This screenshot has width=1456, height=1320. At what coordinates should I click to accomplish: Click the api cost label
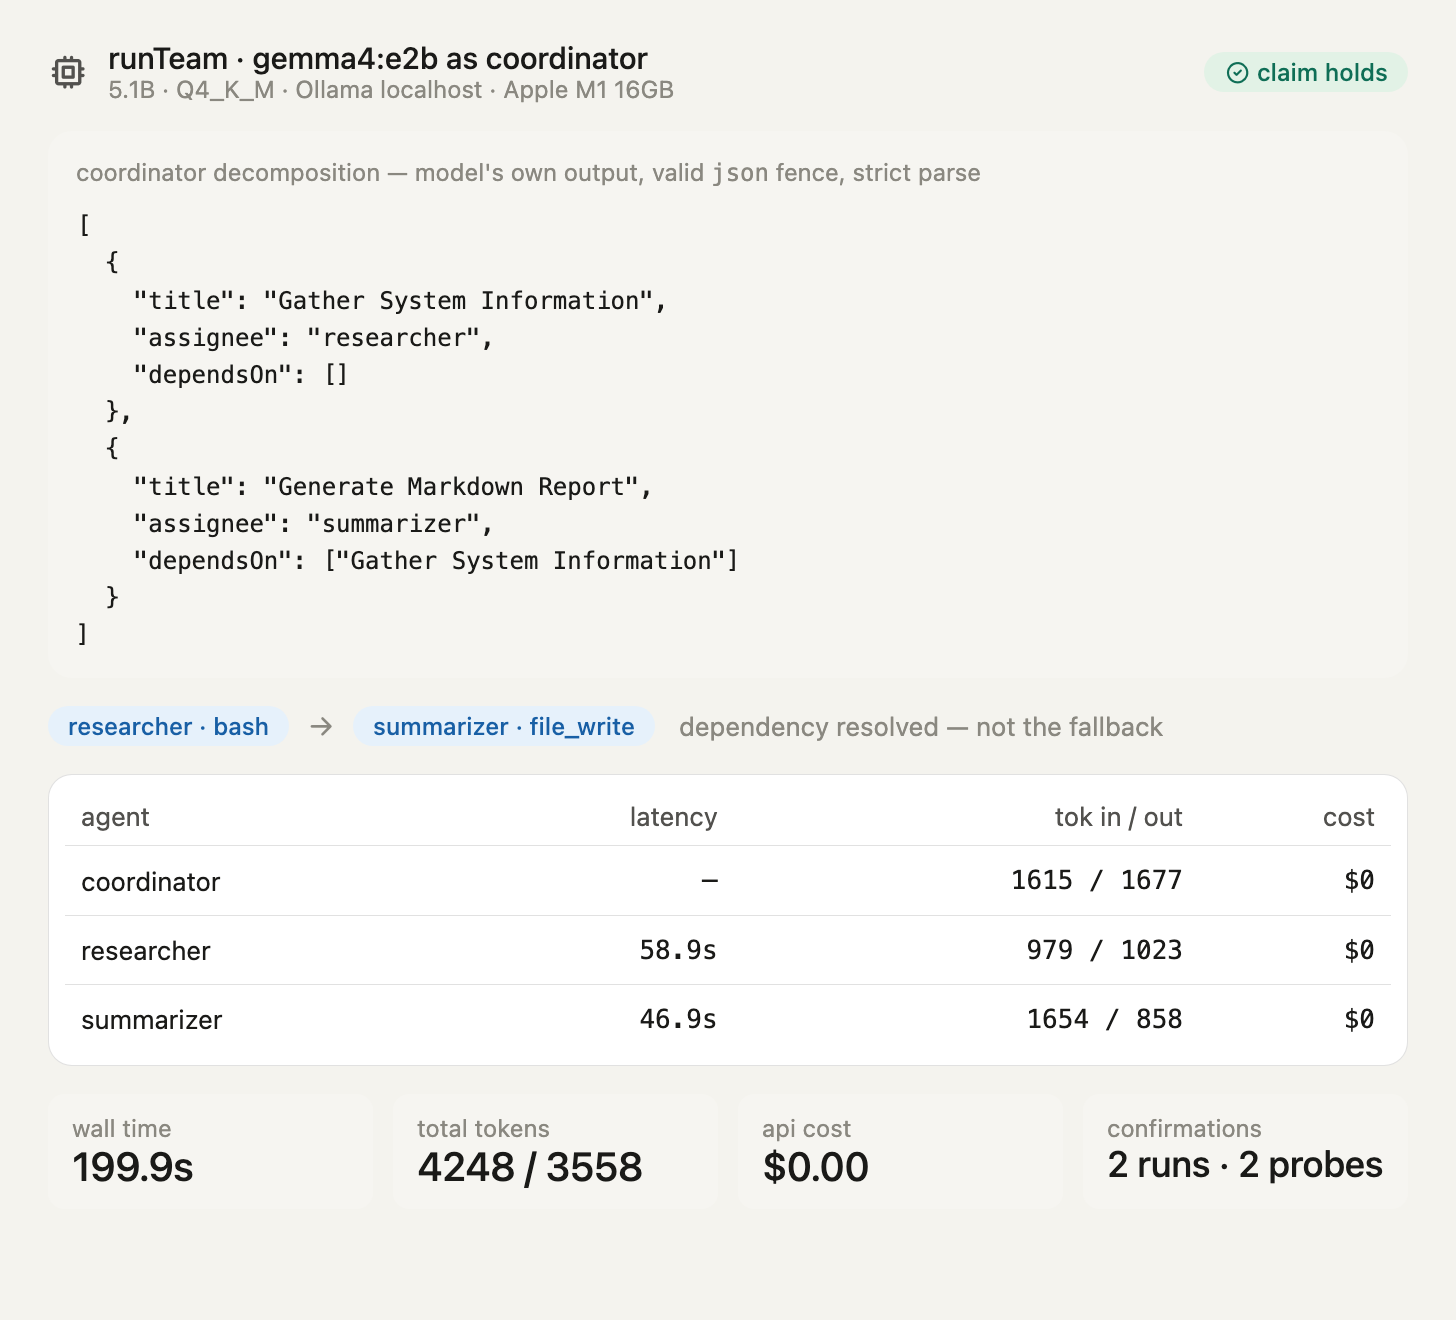coord(806,1129)
